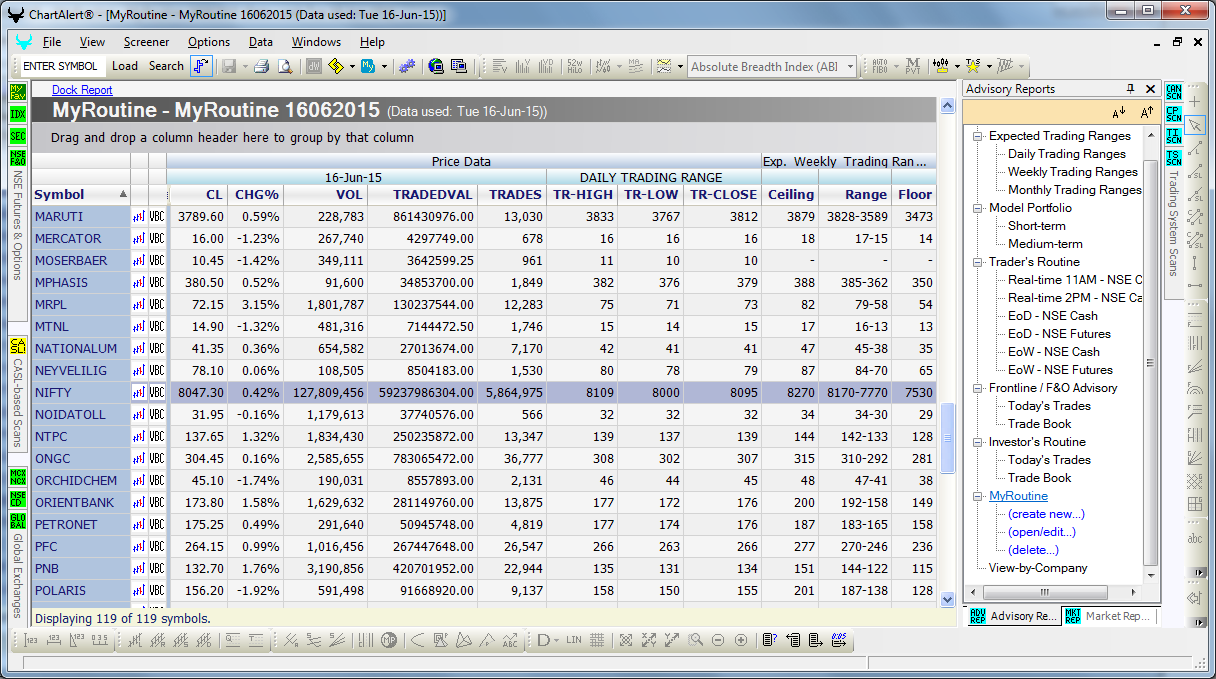Select Daily Trading Ranges tree item
This screenshot has height=679, width=1216.
pos(1066,154)
